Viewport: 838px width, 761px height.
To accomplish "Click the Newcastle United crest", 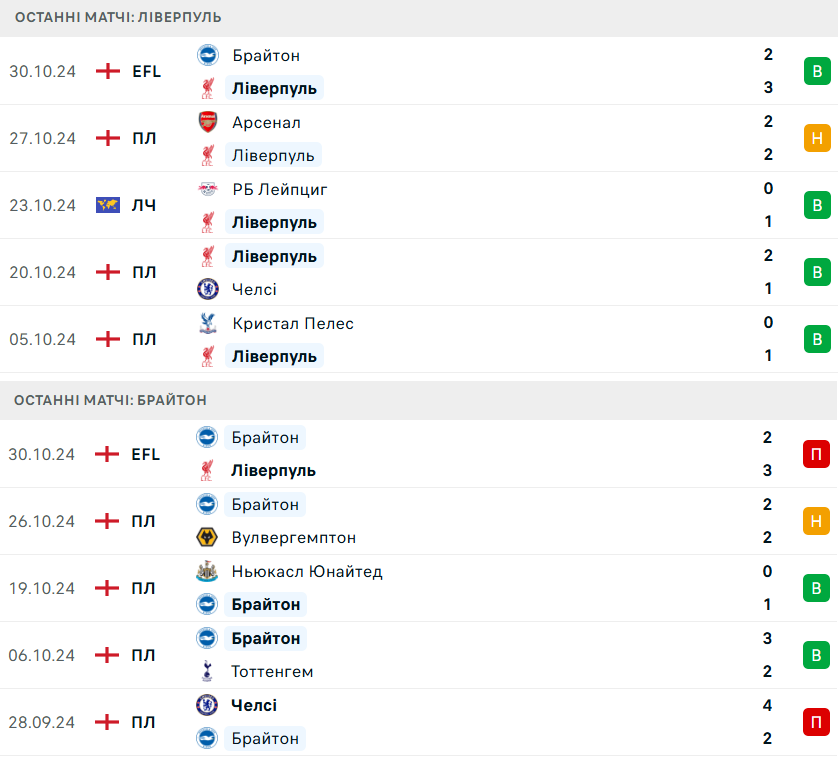I will point(207,572).
